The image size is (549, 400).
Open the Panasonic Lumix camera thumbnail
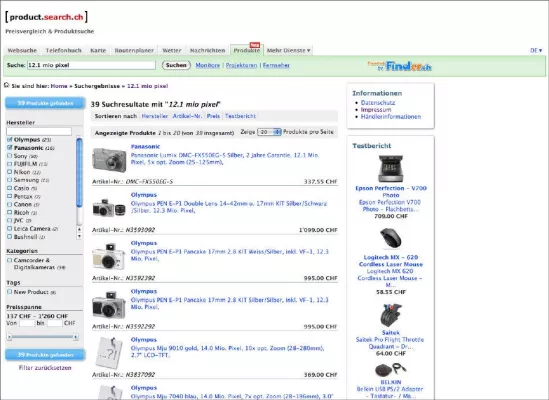click(109, 160)
